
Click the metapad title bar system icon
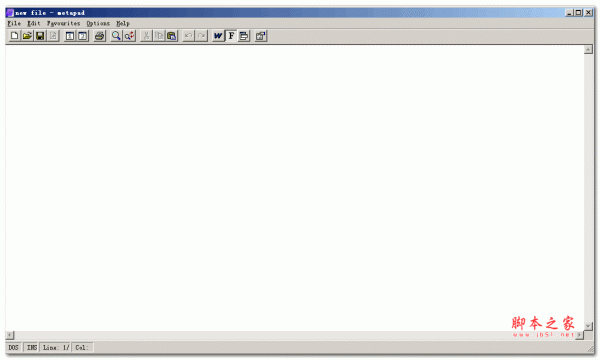point(10,13)
